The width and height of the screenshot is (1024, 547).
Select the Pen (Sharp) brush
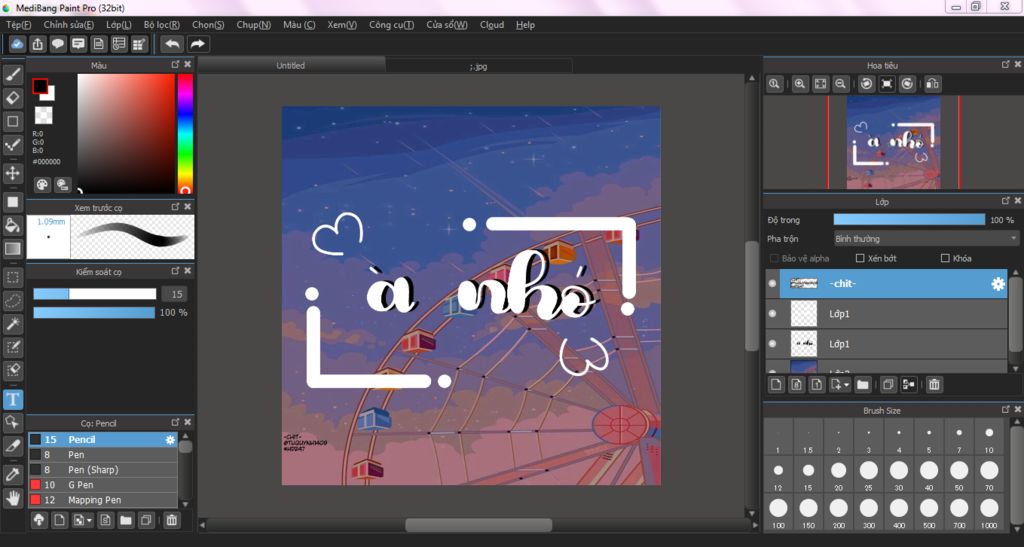click(x=103, y=470)
